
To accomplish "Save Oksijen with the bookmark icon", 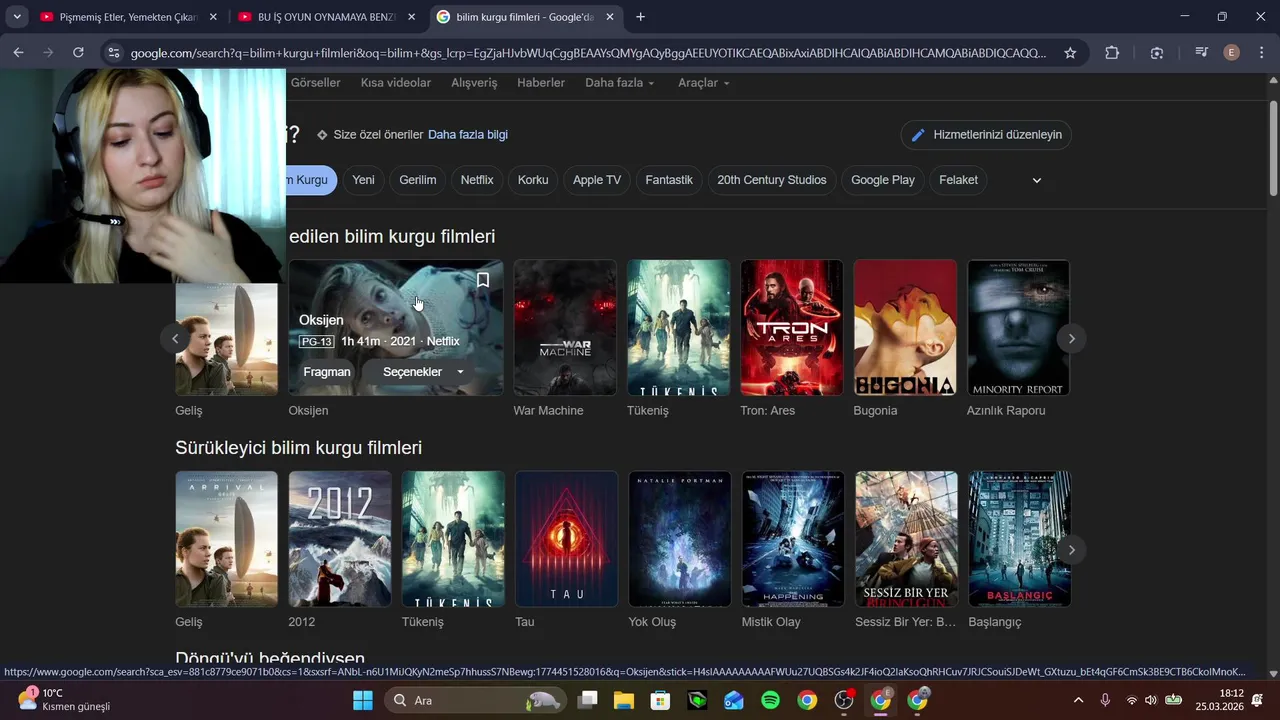I will click(483, 280).
